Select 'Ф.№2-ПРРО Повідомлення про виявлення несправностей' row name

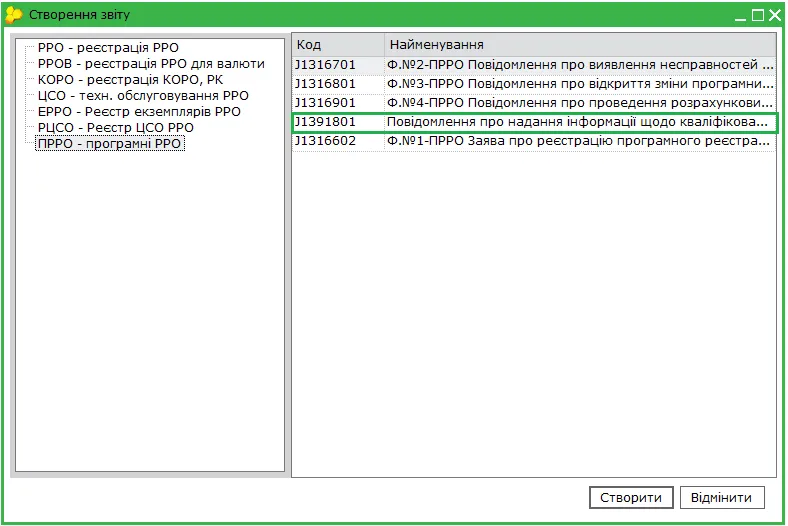[580, 65]
